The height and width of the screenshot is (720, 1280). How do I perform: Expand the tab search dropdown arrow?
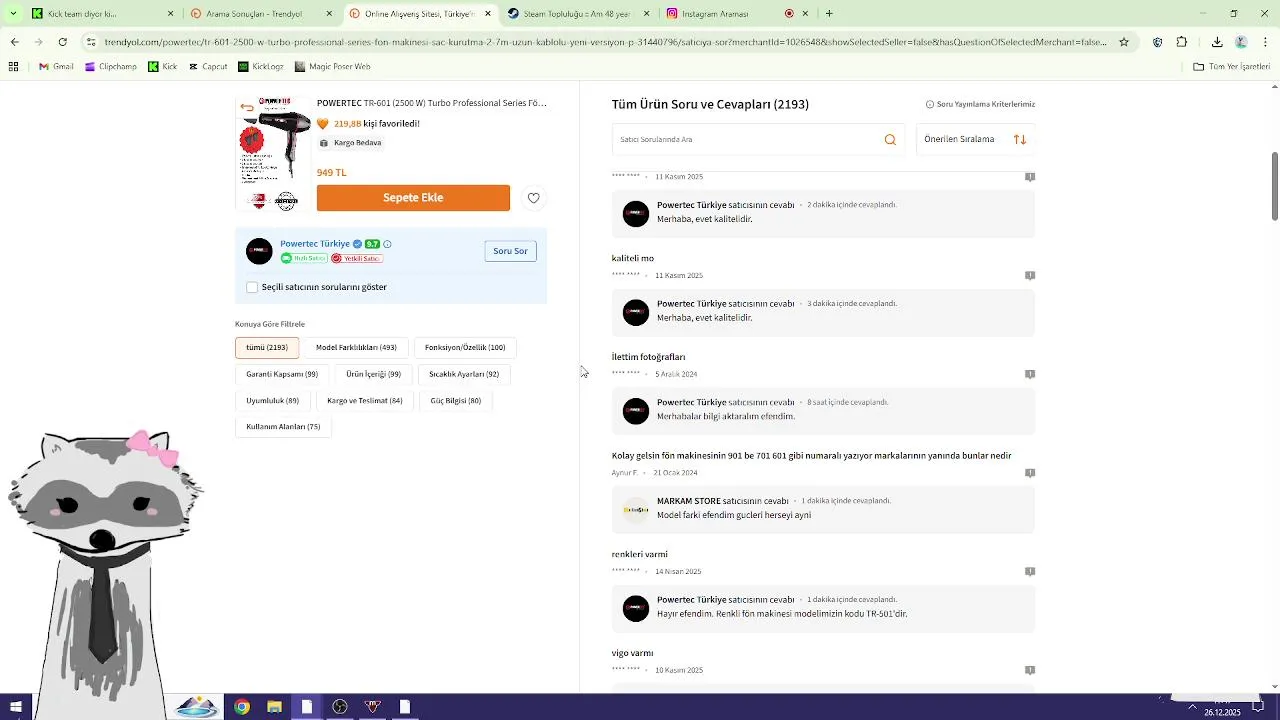(13, 14)
